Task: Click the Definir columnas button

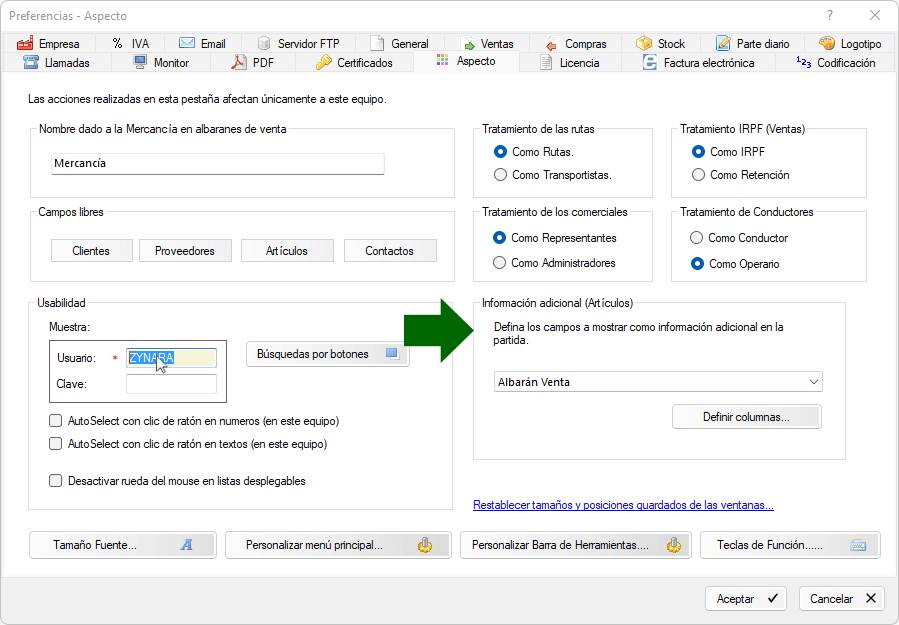Action: tap(746, 416)
